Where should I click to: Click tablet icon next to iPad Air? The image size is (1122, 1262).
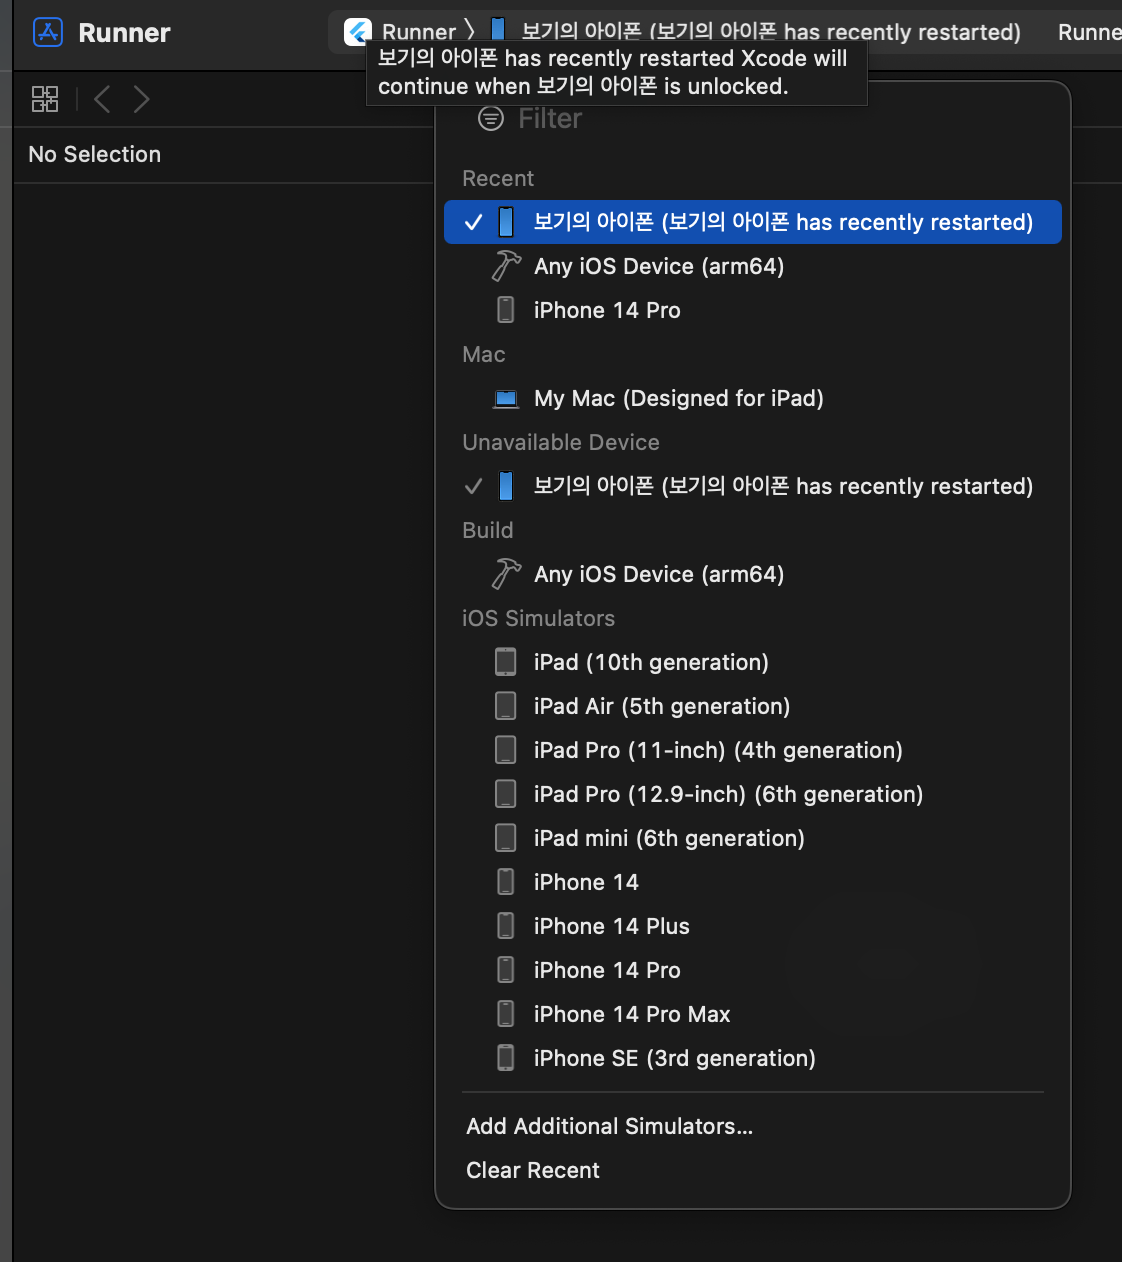(506, 706)
